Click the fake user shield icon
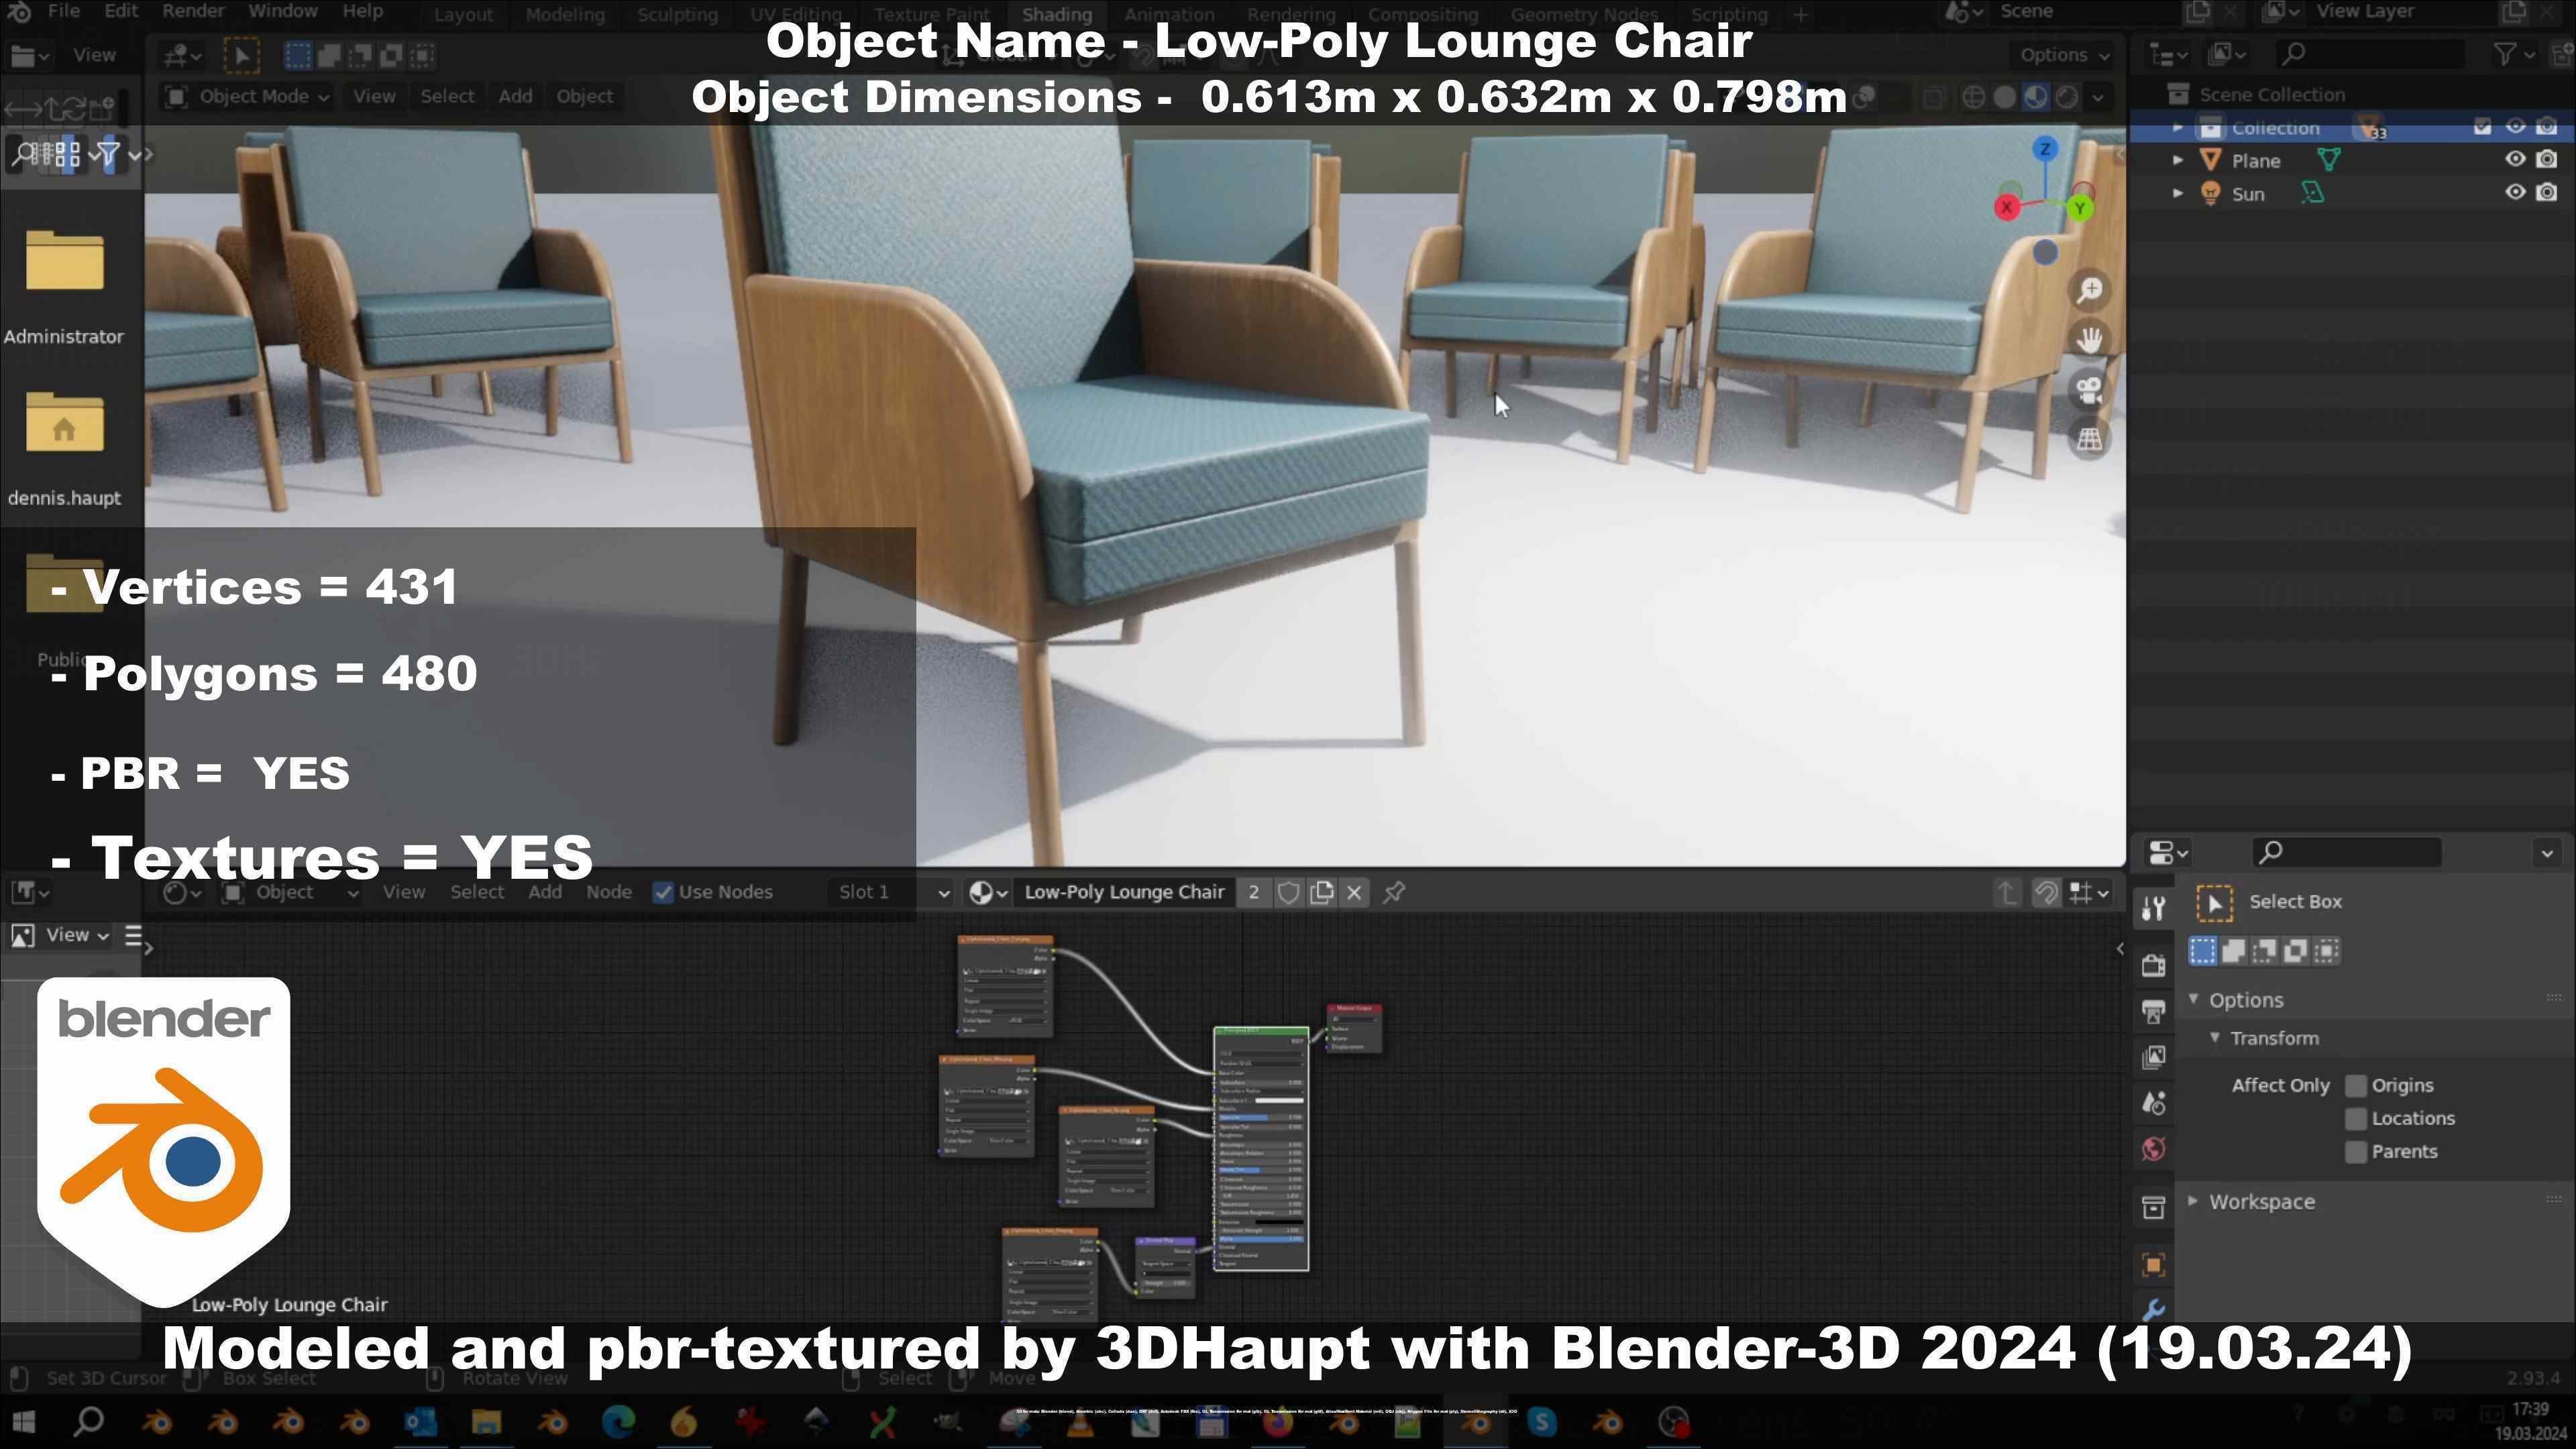The height and width of the screenshot is (1449, 2576). tap(1288, 892)
